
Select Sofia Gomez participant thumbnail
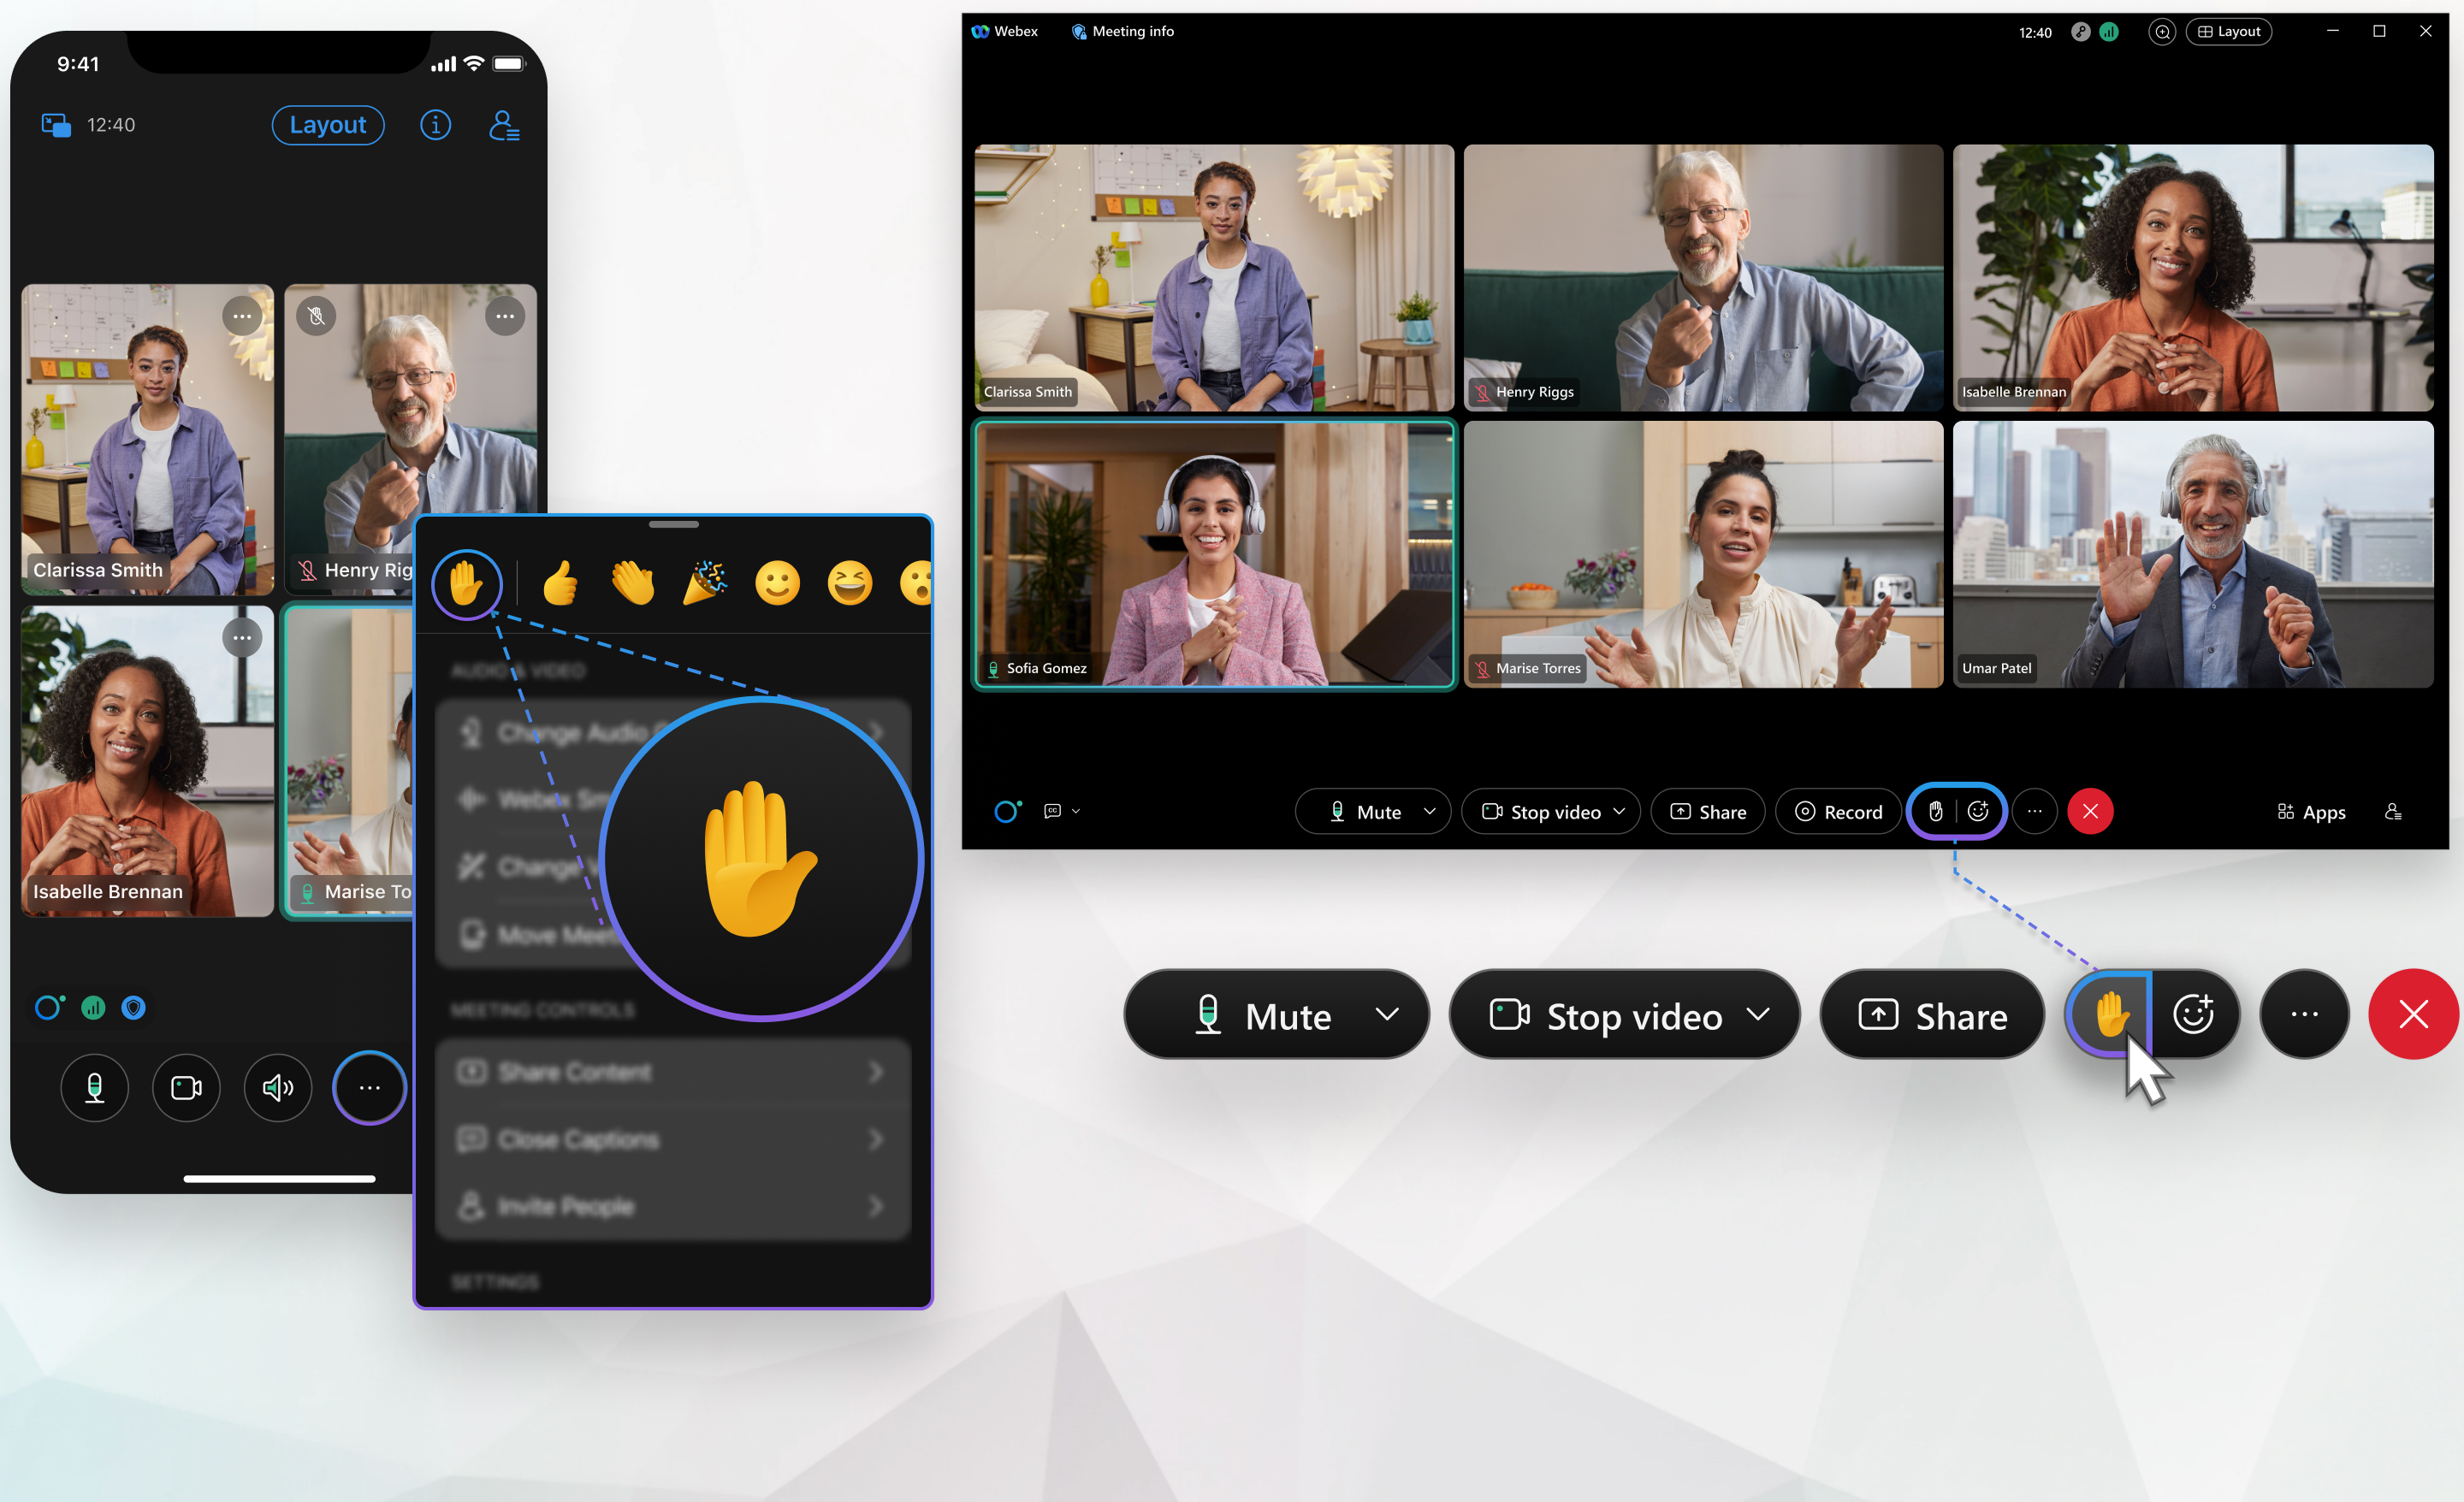[x=1214, y=554]
